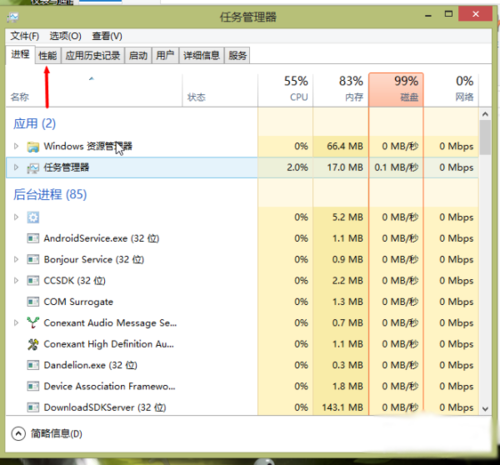Click the Bonjour Service process icon
Viewport: 500px width, 465px height.
(x=33, y=259)
